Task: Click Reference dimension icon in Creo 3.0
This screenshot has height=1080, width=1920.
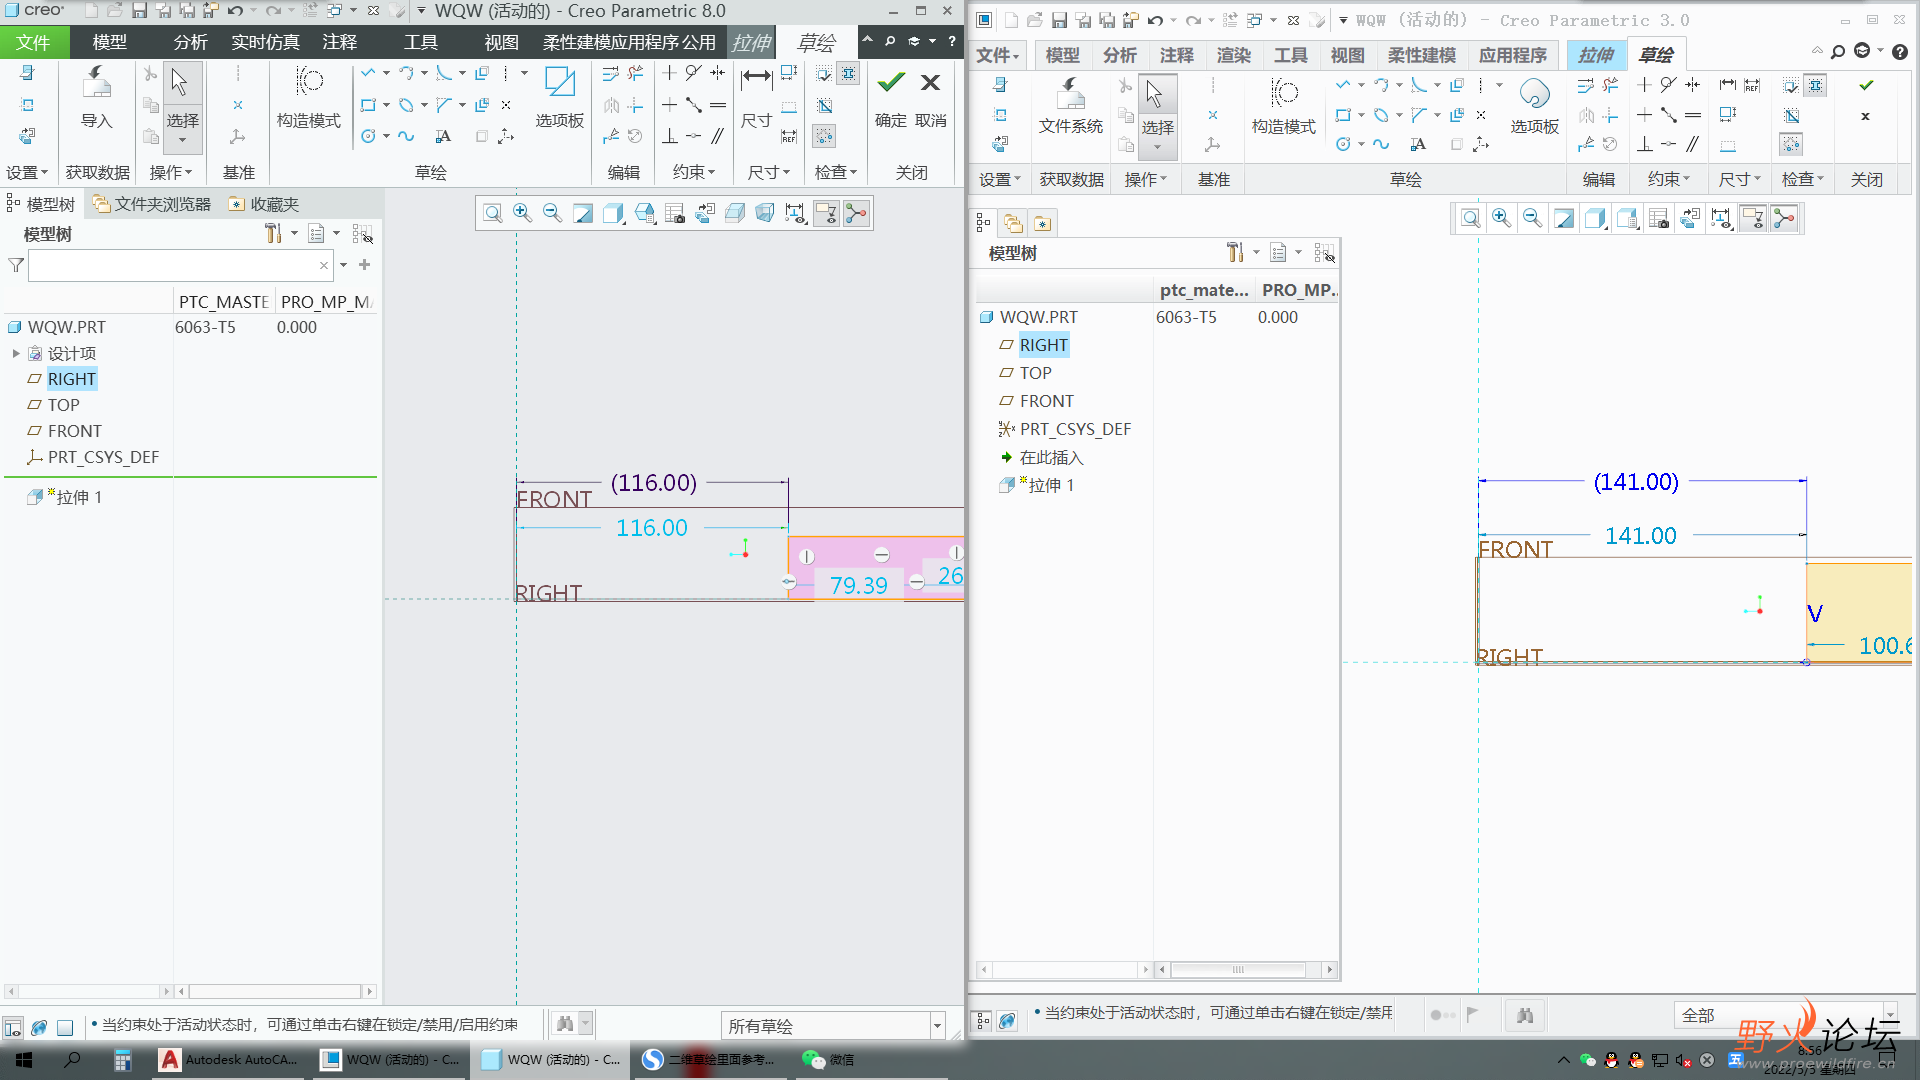Action: pyautogui.click(x=1752, y=85)
